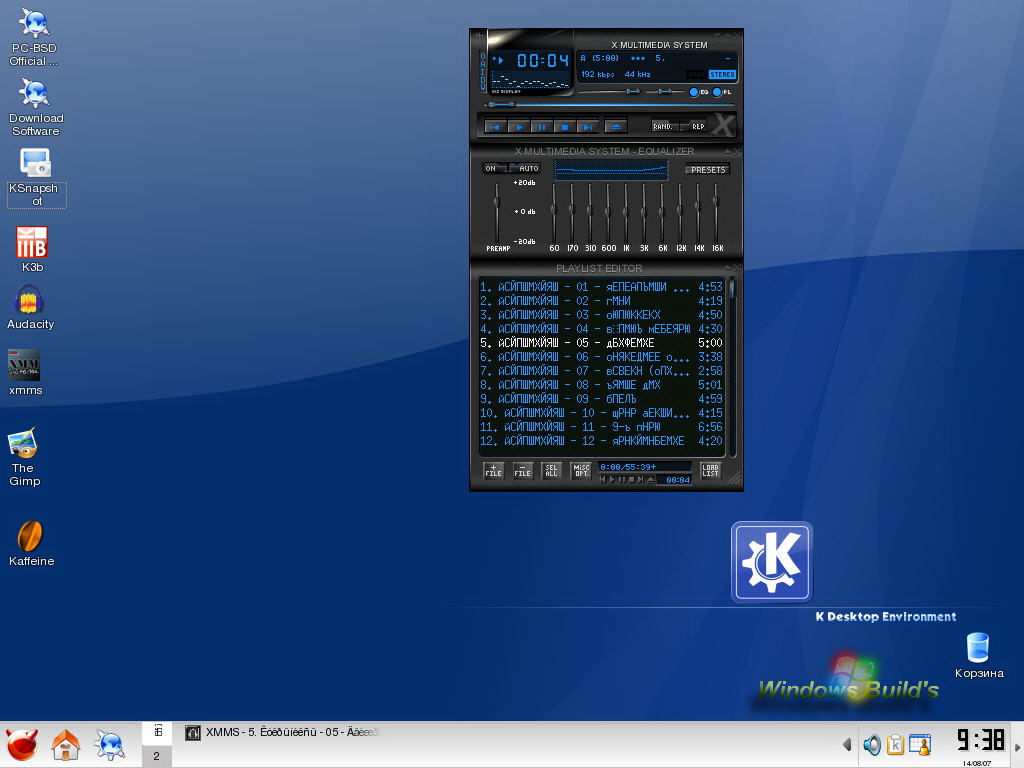
Task: Click the 60 Hz equalizer band slider
Action: [x=554, y=213]
